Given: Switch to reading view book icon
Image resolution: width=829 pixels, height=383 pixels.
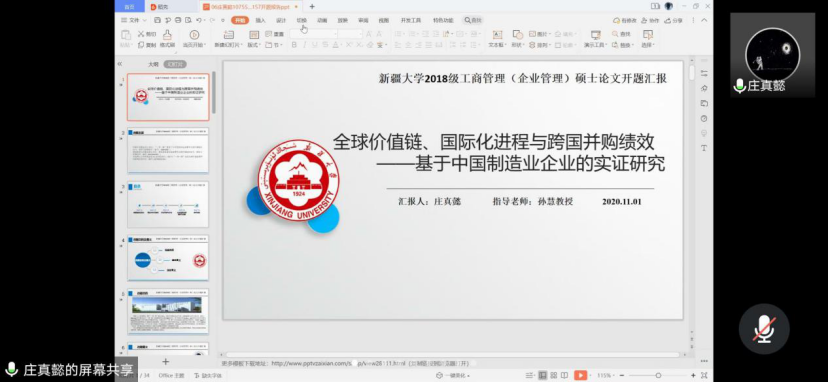Looking at the screenshot, I should [x=565, y=375].
